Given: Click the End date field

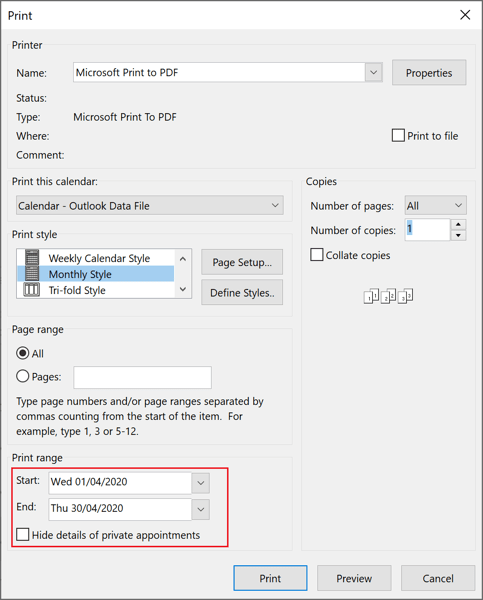Looking at the screenshot, I should coord(120,509).
